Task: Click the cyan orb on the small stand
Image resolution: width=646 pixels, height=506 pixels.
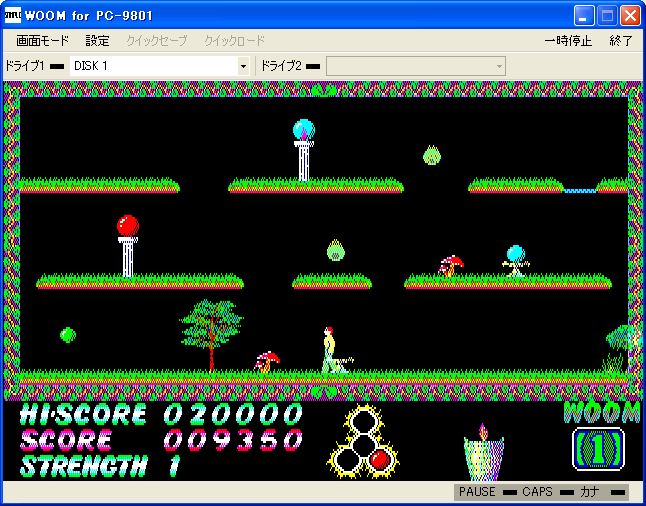Action: coord(516,253)
